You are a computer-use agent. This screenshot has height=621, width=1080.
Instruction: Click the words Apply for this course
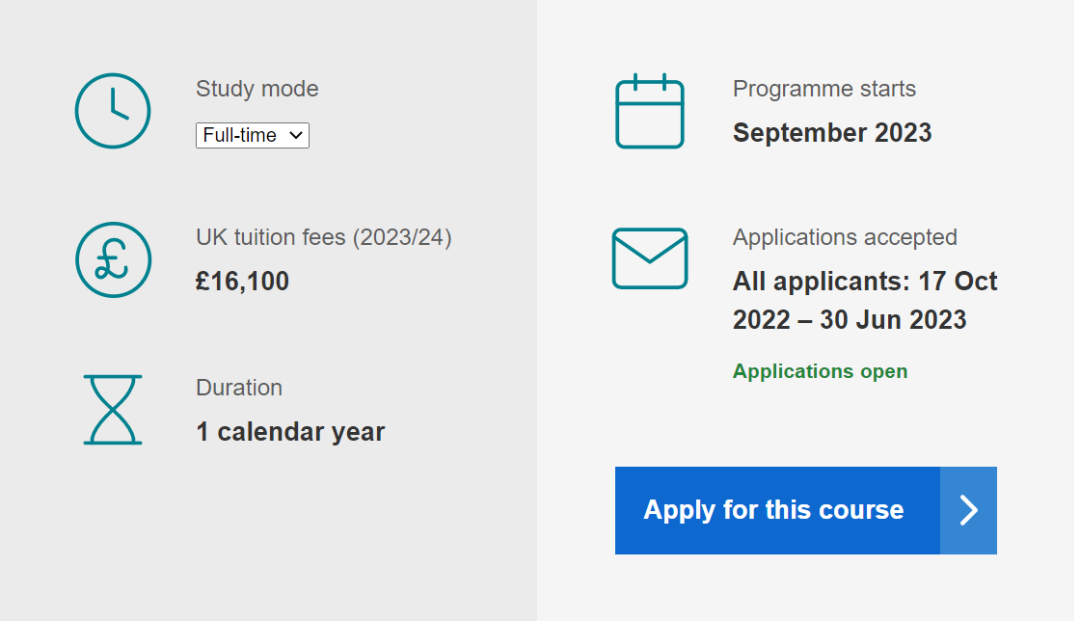click(x=773, y=510)
